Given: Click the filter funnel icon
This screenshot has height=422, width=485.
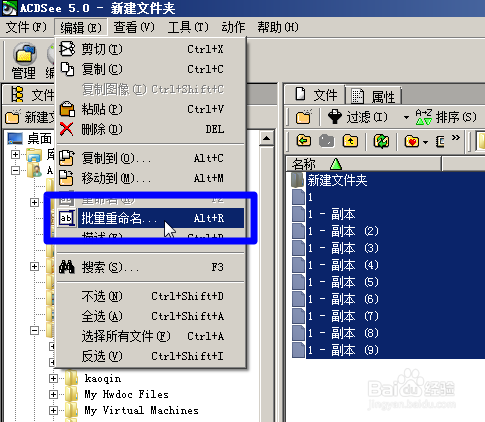Looking at the screenshot, I should pos(335,117).
